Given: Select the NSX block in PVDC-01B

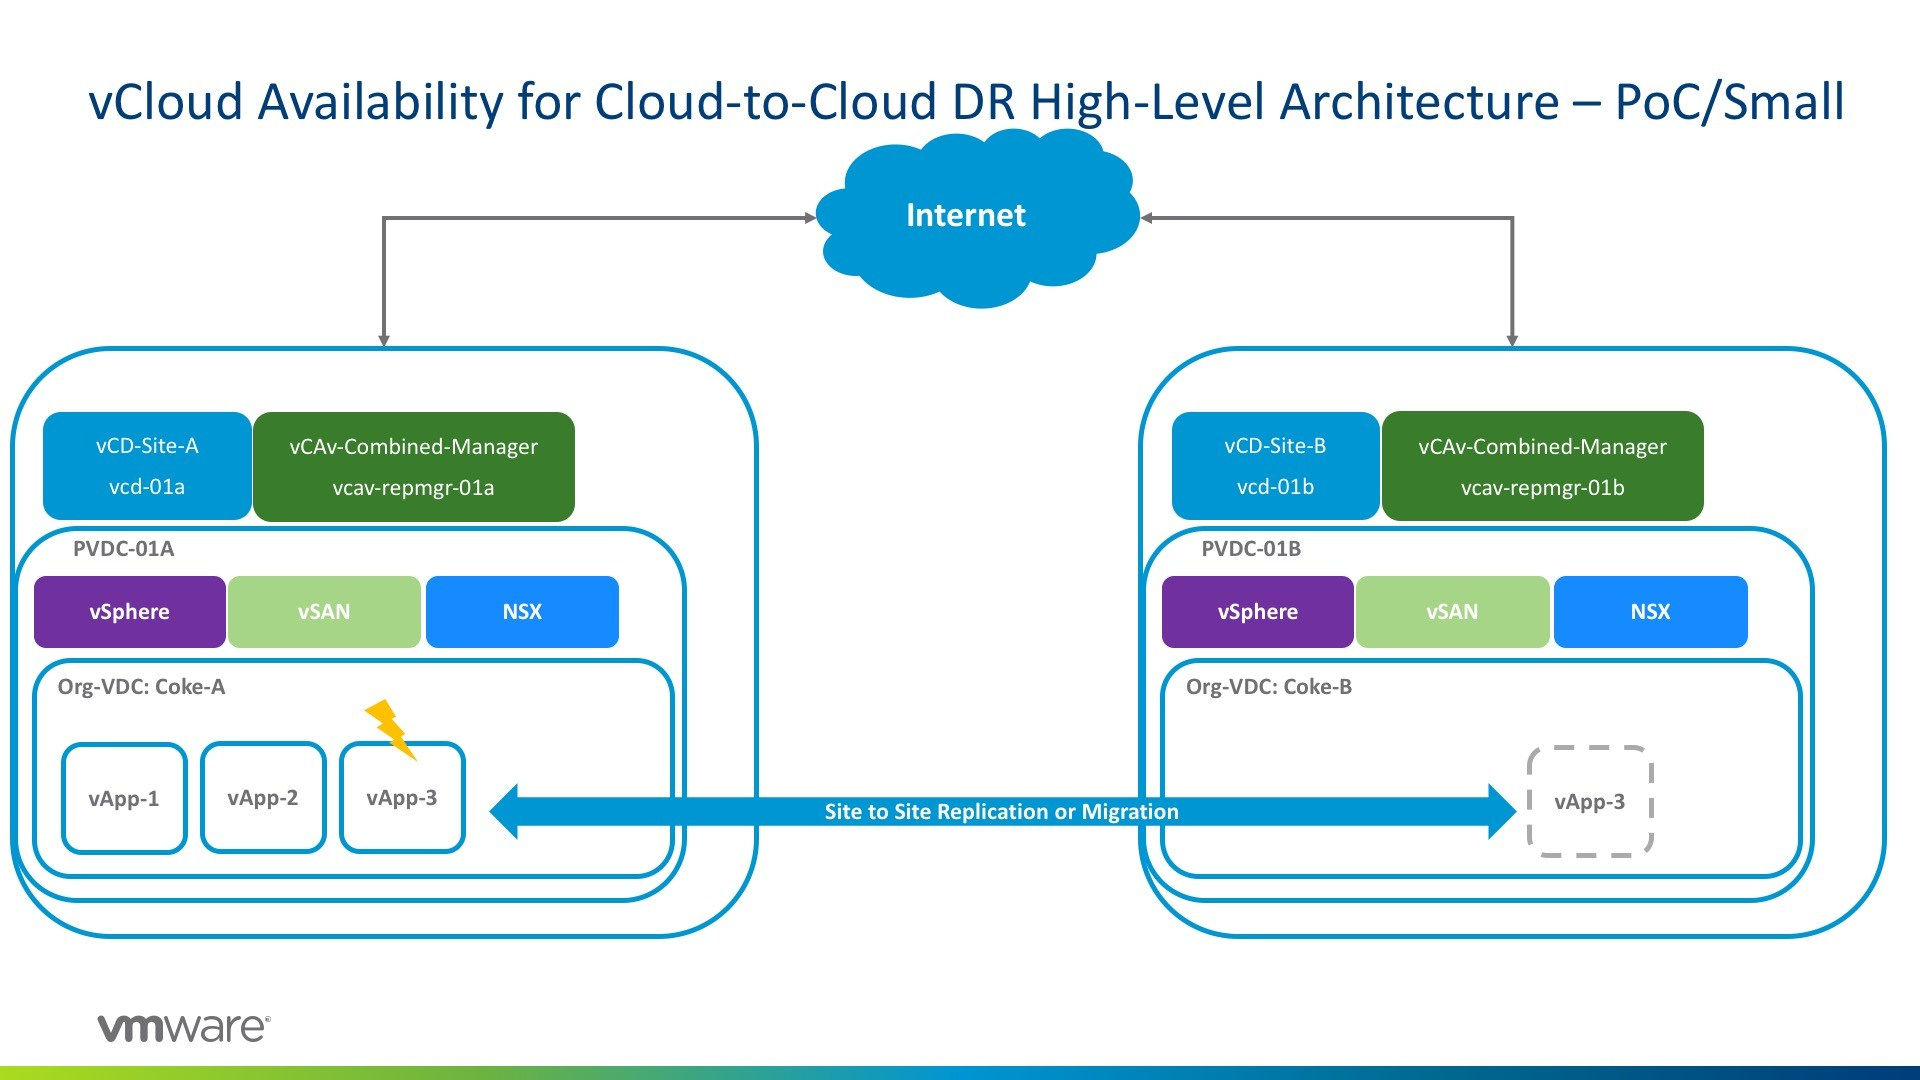Looking at the screenshot, I should [x=1650, y=612].
